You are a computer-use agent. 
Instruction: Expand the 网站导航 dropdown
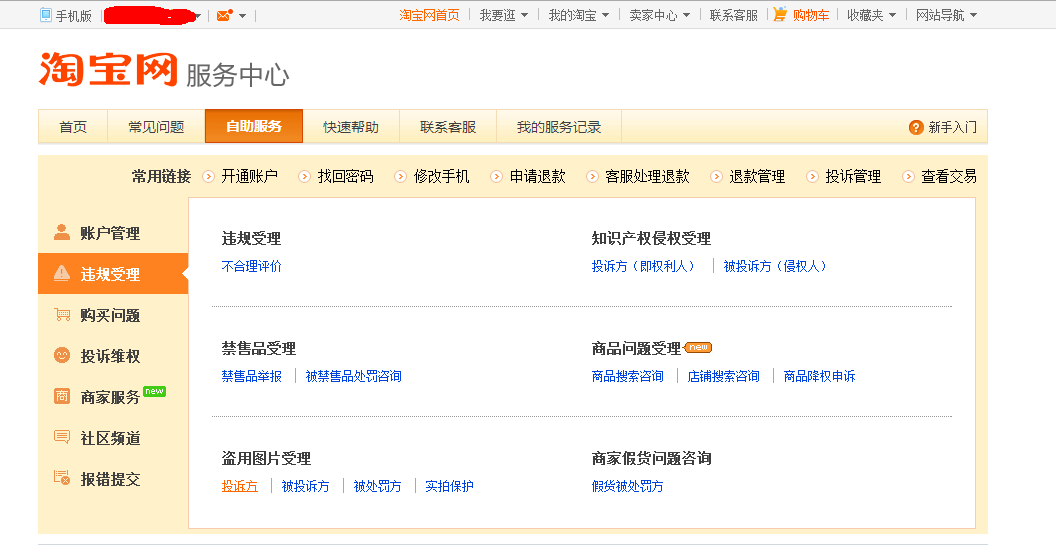(x=973, y=15)
